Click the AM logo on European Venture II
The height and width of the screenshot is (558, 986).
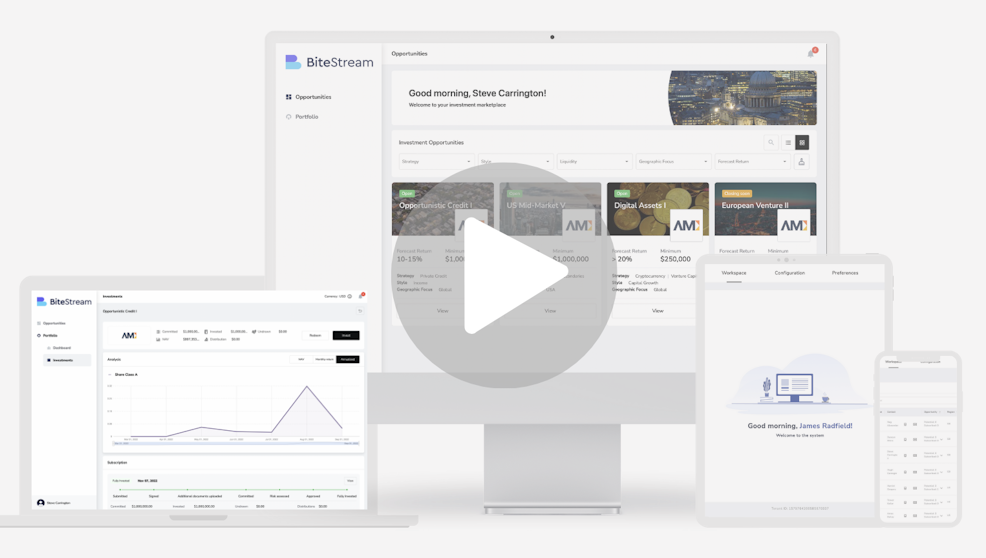point(794,225)
